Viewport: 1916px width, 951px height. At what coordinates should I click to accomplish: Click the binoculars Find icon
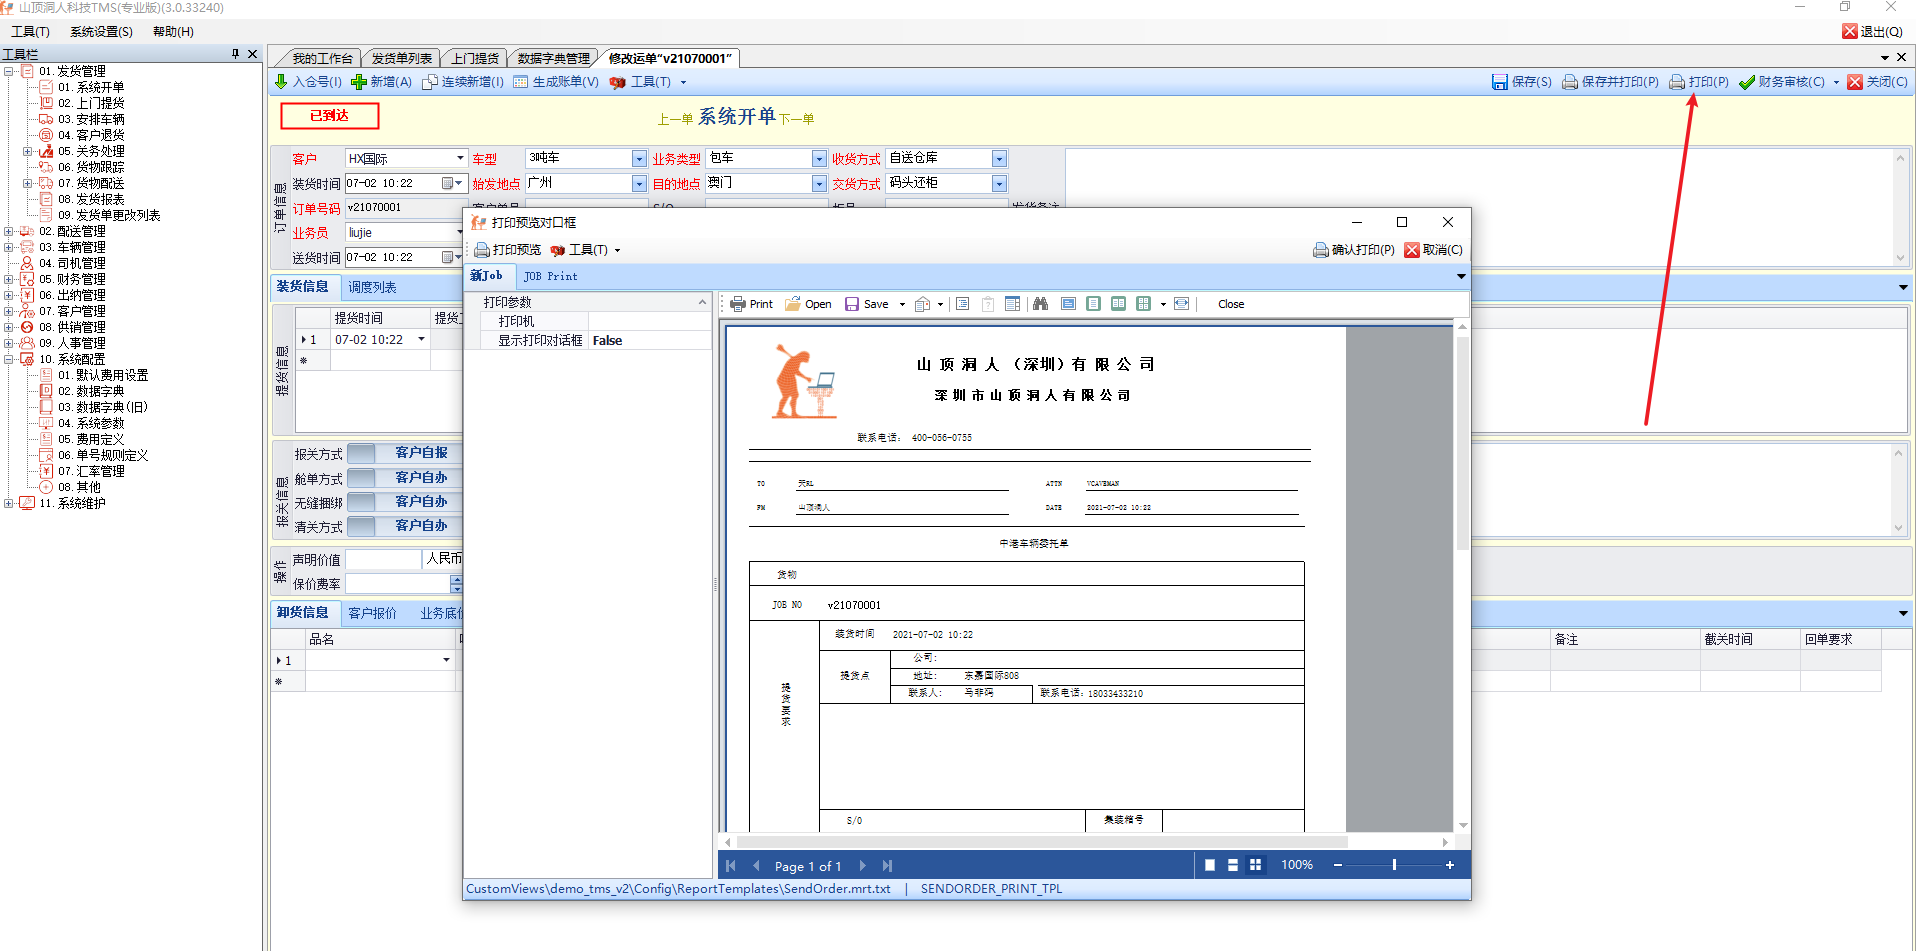[x=1040, y=304]
